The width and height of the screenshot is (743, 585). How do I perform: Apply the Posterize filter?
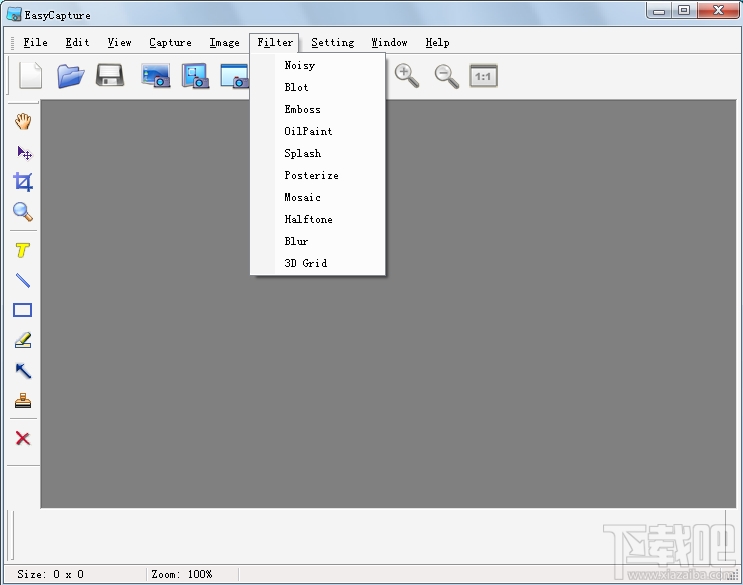click(x=317, y=175)
